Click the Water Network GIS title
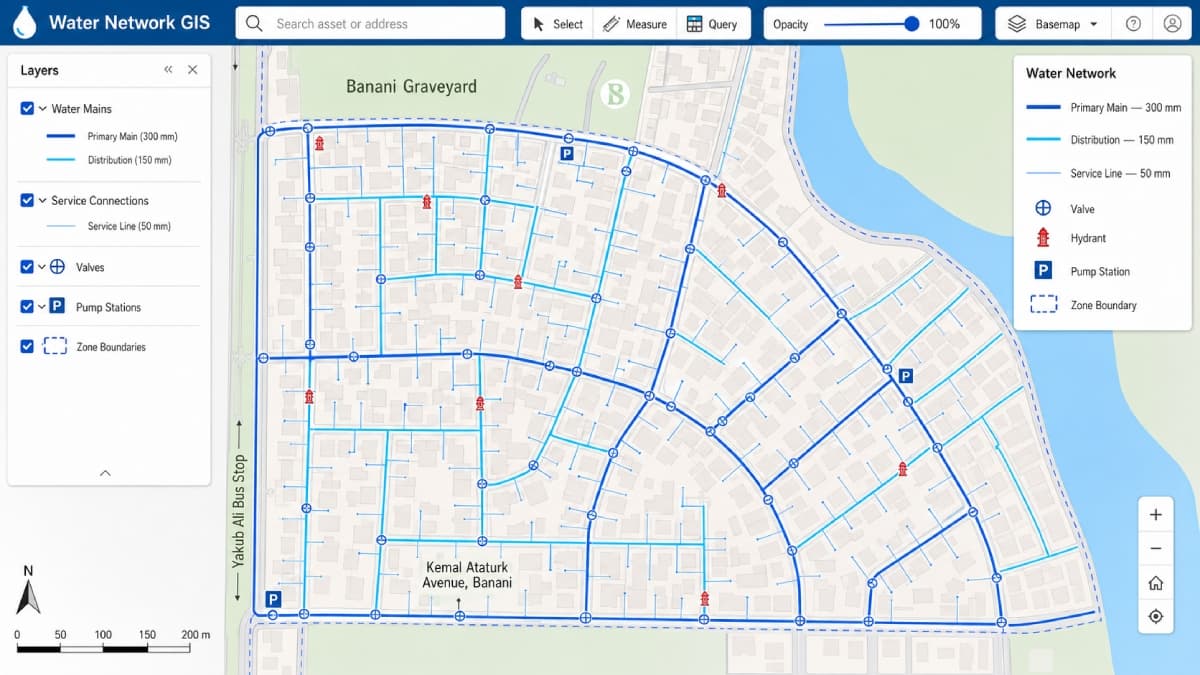The height and width of the screenshot is (675, 1200). tap(129, 23)
